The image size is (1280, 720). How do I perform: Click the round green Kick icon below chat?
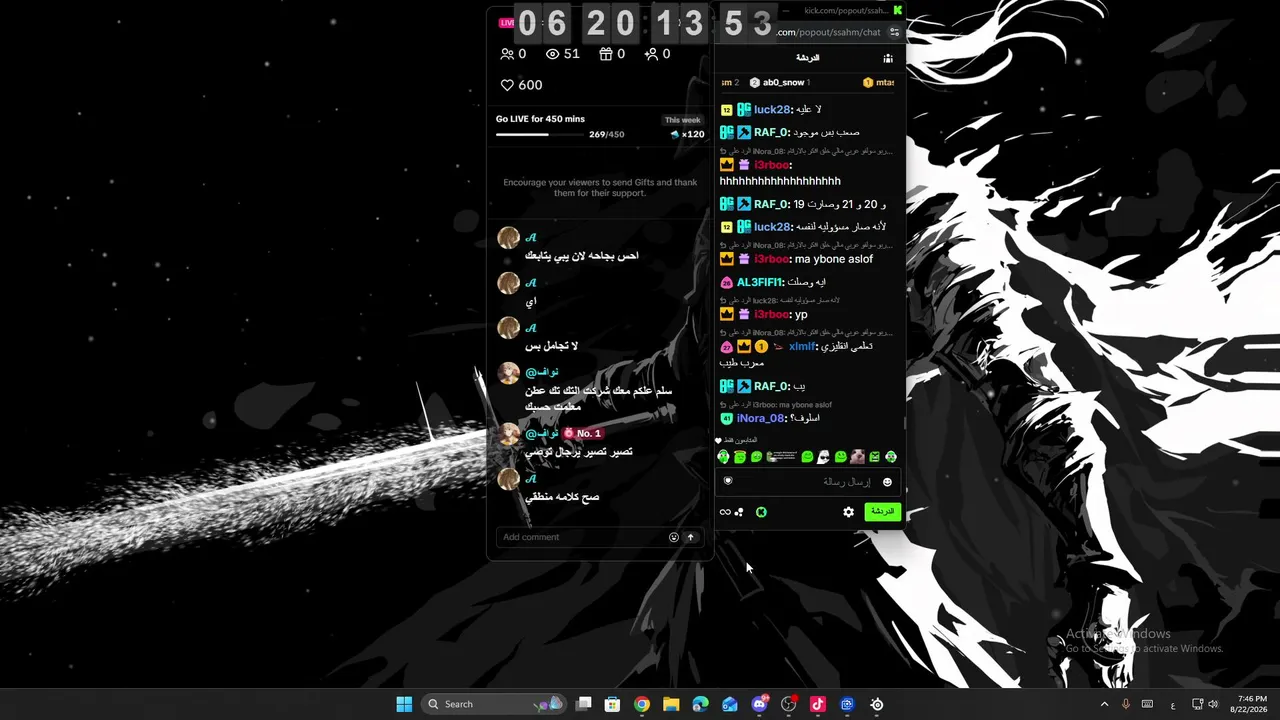click(x=761, y=512)
